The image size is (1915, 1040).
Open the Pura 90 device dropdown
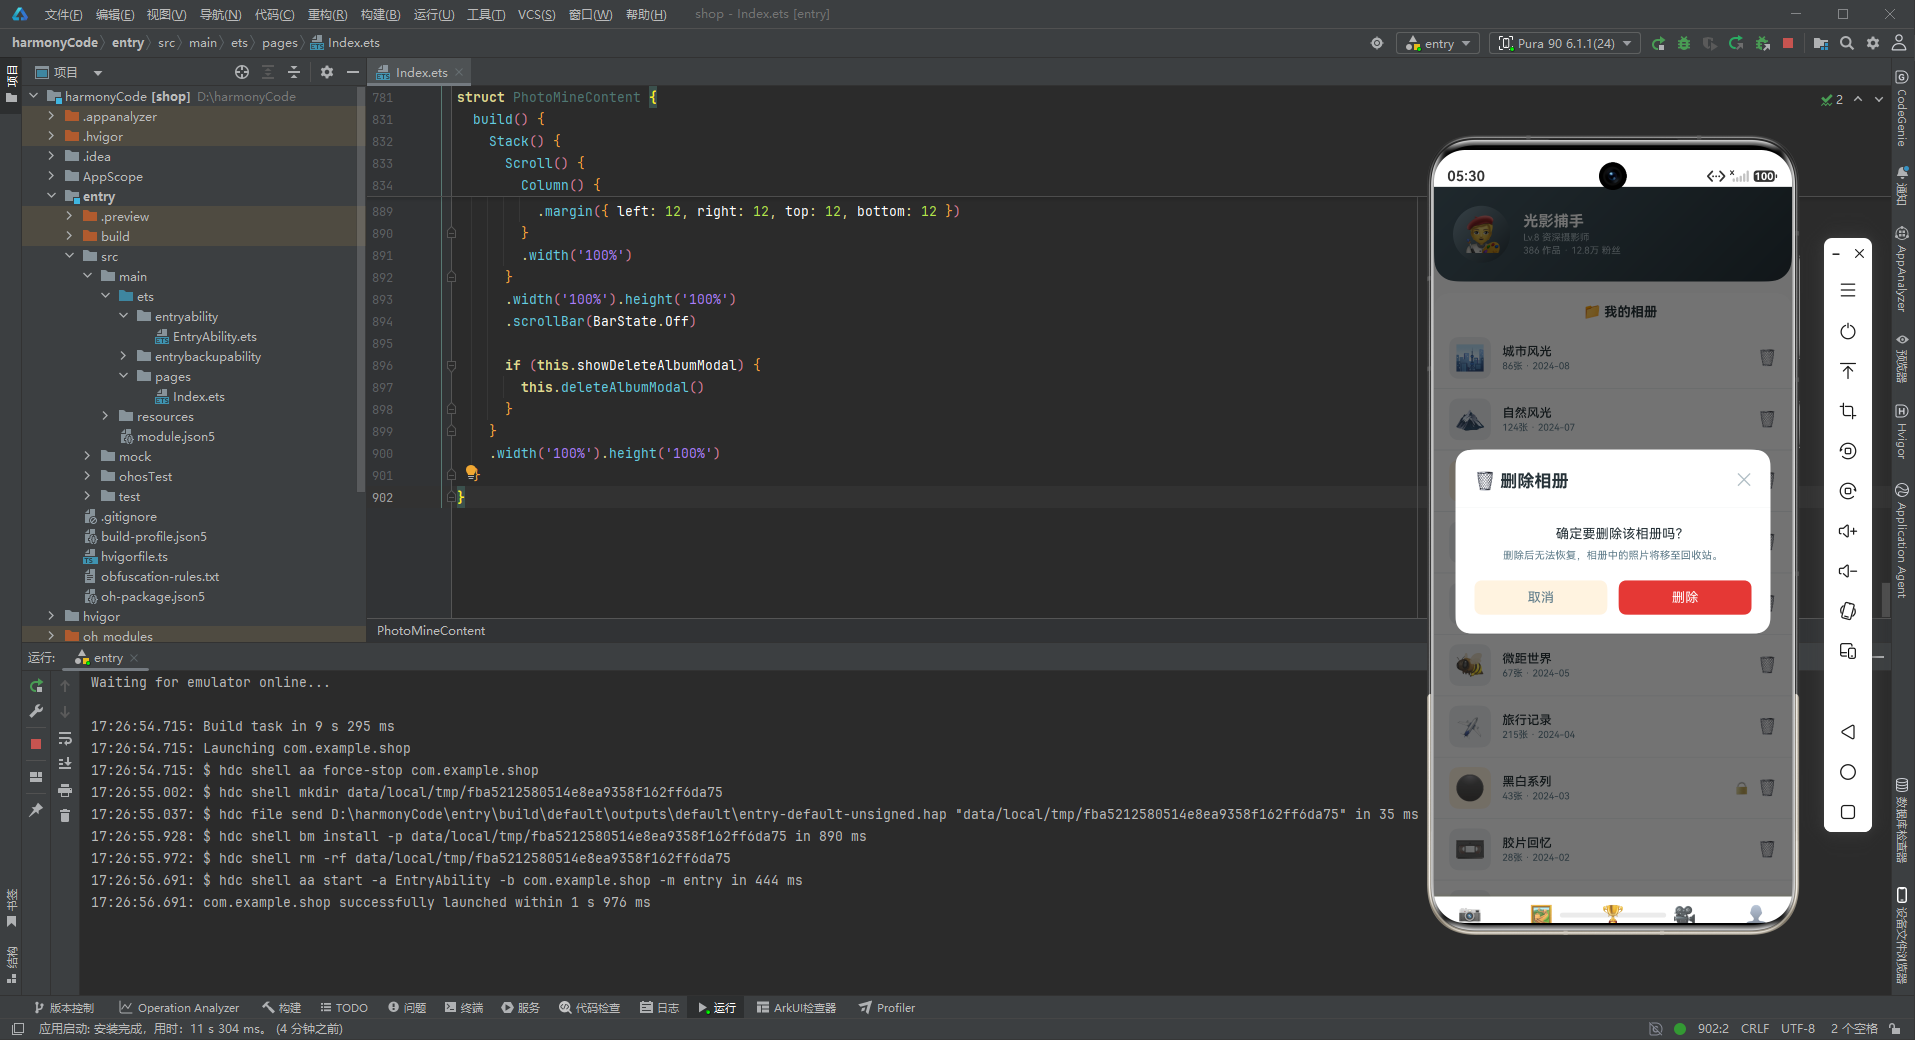tap(1565, 43)
